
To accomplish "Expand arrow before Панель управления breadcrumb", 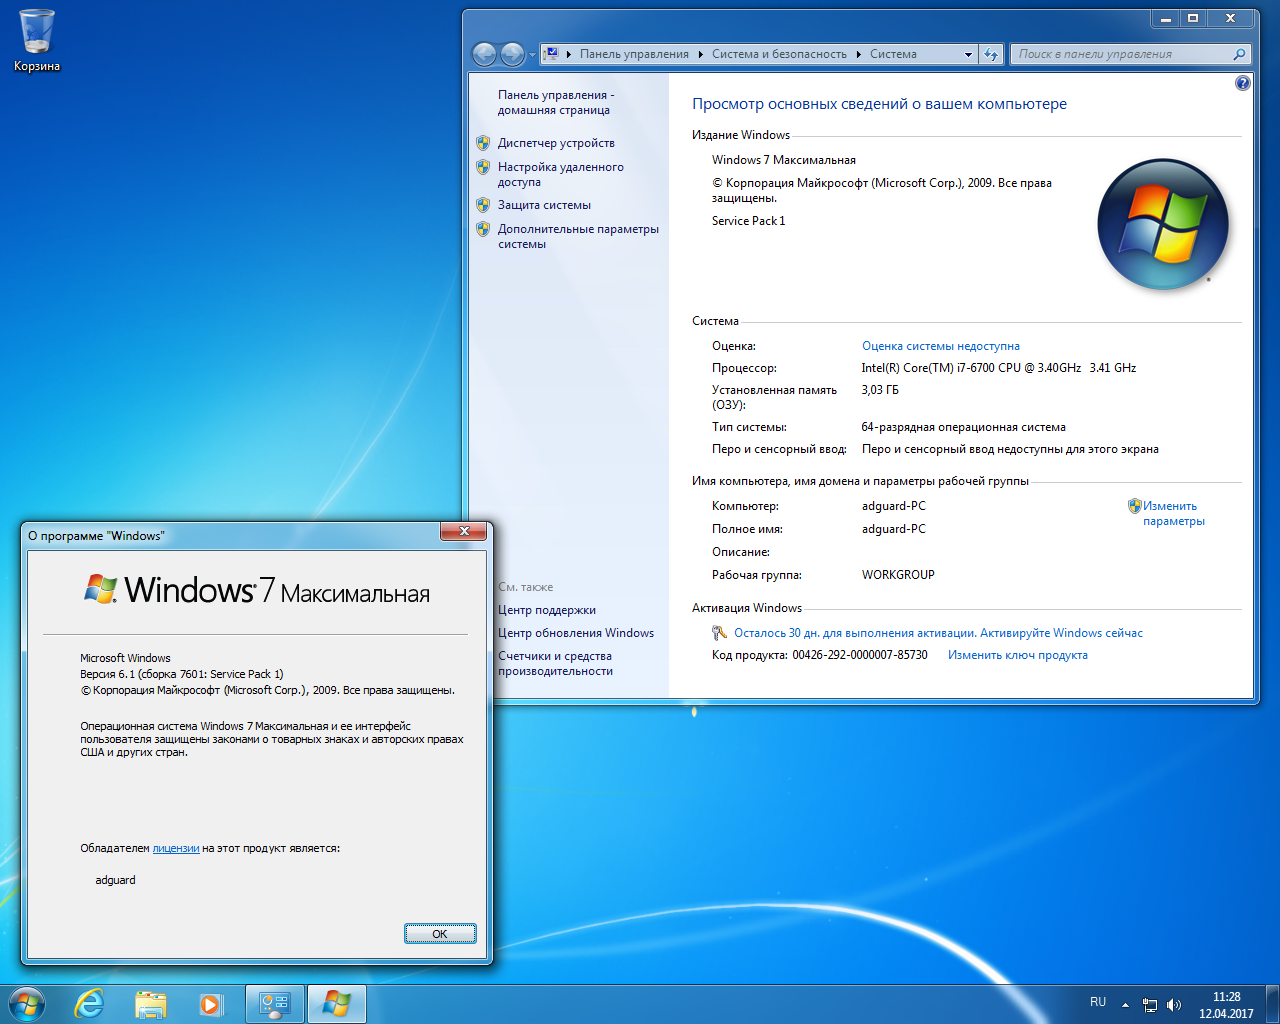I will pyautogui.click(x=569, y=54).
